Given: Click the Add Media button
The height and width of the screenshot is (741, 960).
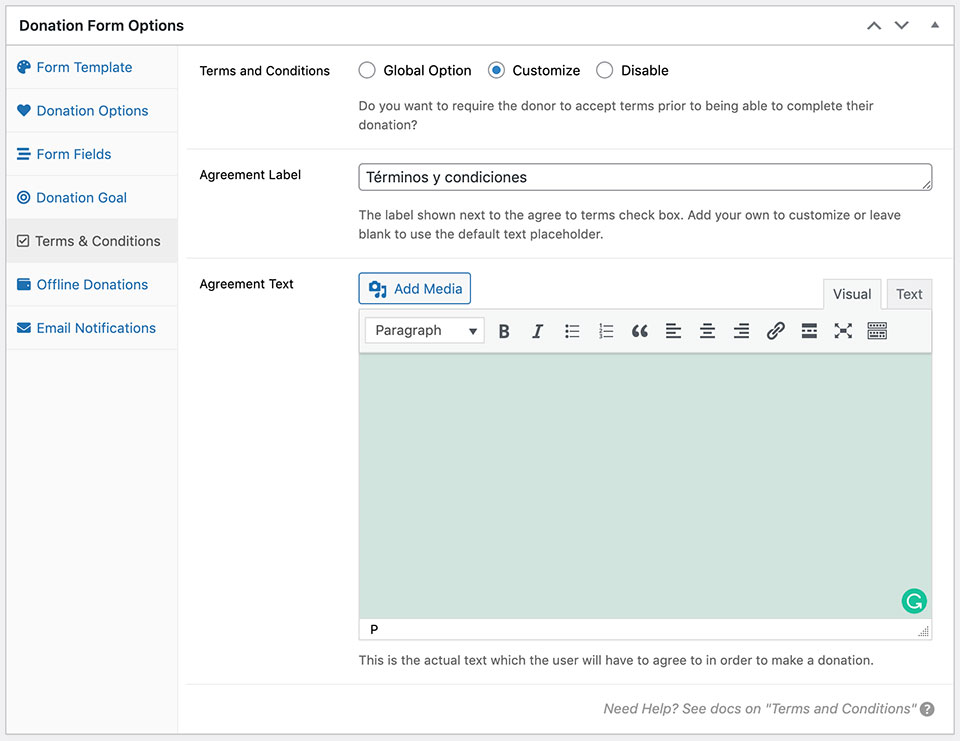Looking at the screenshot, I should point(414,288).
